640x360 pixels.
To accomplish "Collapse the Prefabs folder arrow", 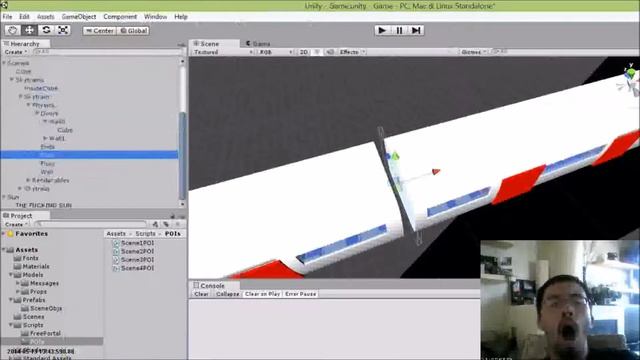I will 11,300.
